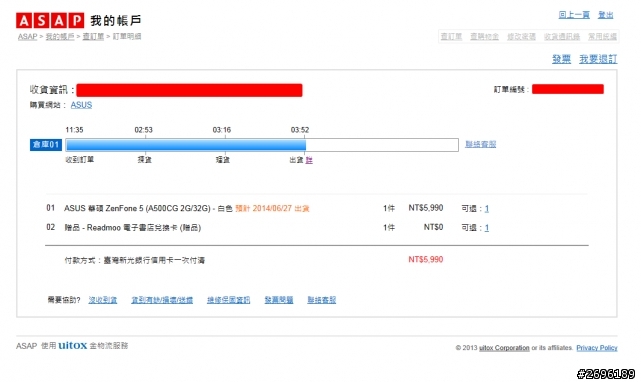Click the uitox logo in footer

[73, 345]
